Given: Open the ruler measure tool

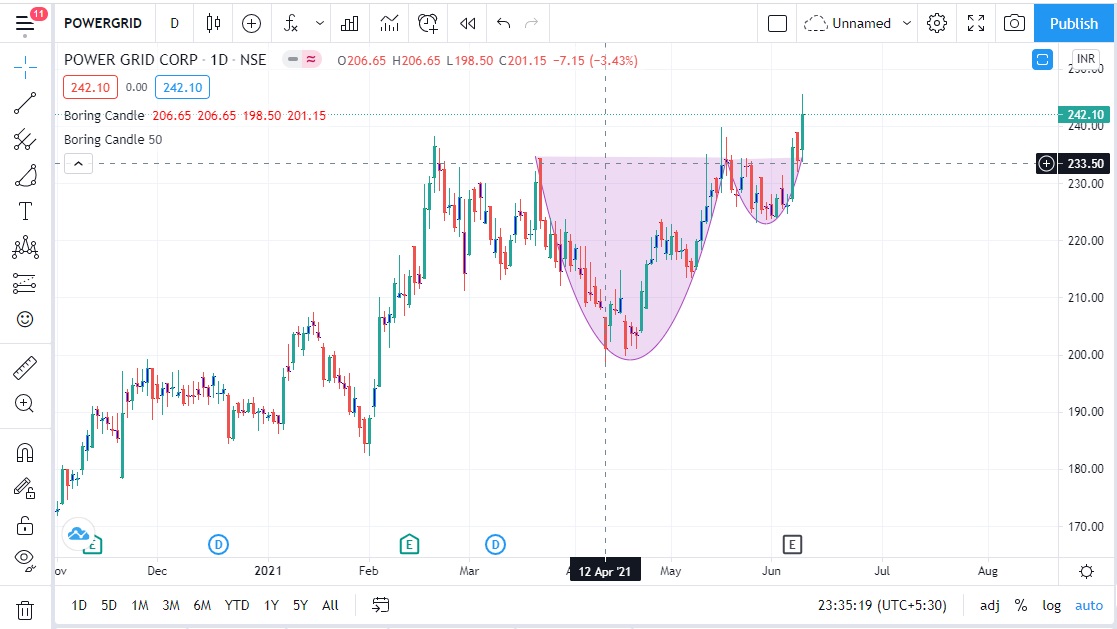Looking at the screenshot, I should [25, 368].
